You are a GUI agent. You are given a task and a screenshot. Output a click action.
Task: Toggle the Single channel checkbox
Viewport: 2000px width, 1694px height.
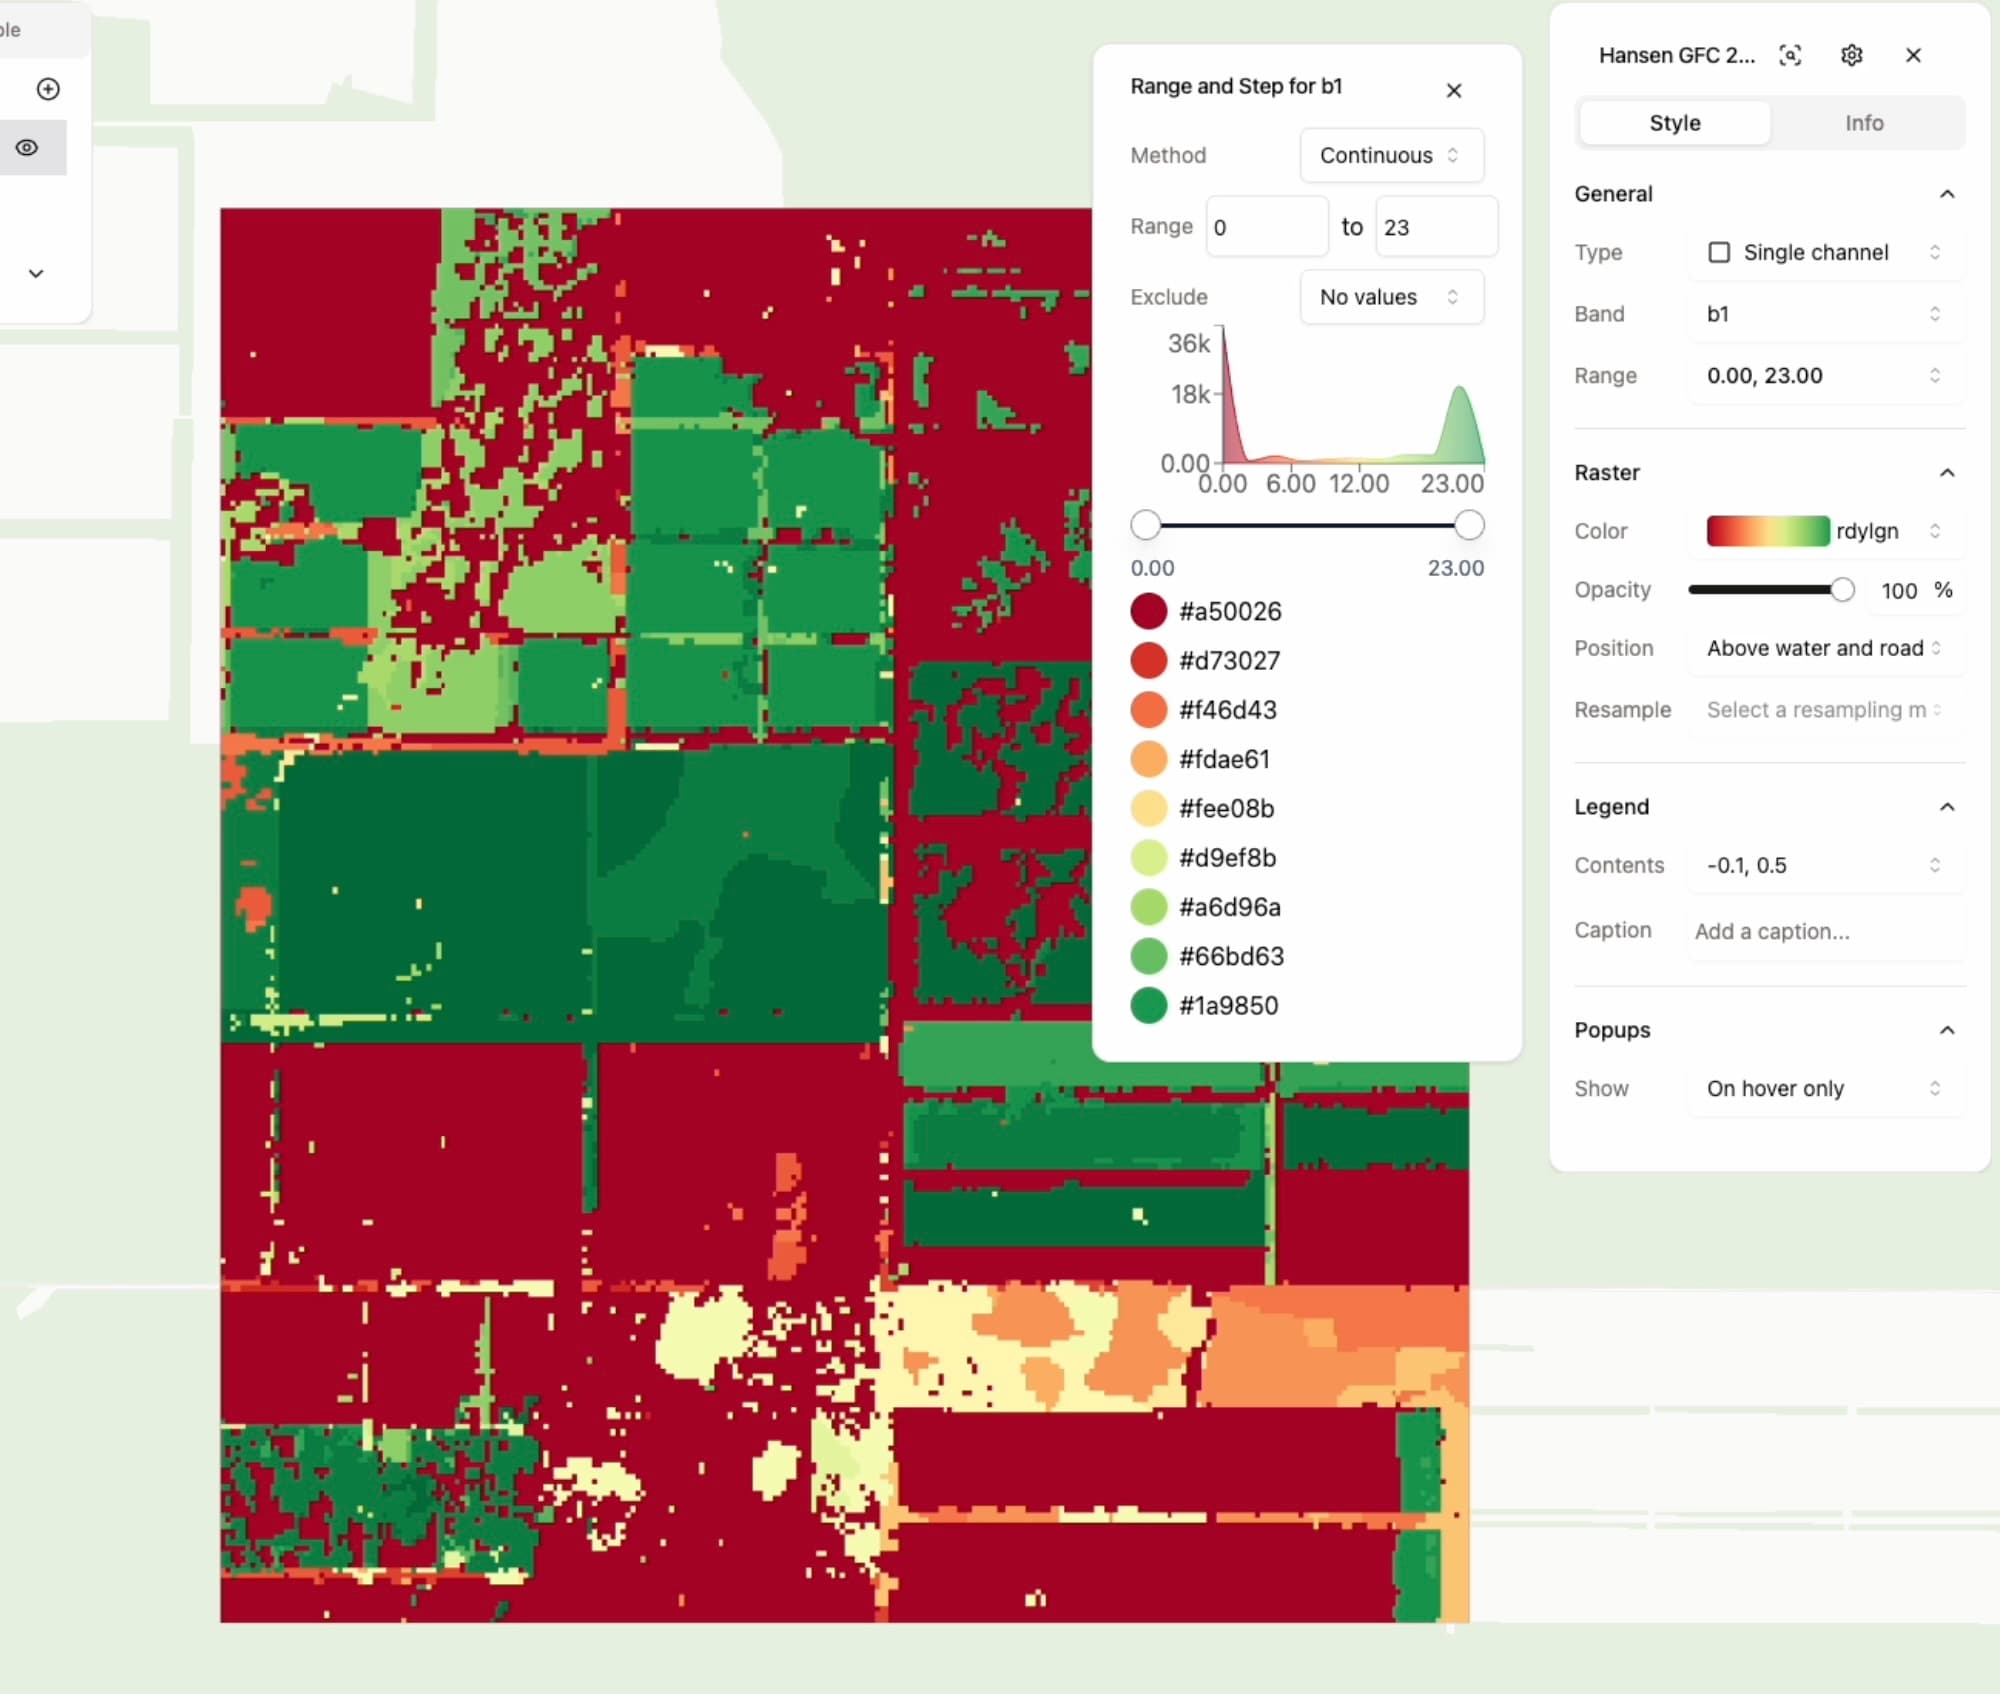[1716, 252]
